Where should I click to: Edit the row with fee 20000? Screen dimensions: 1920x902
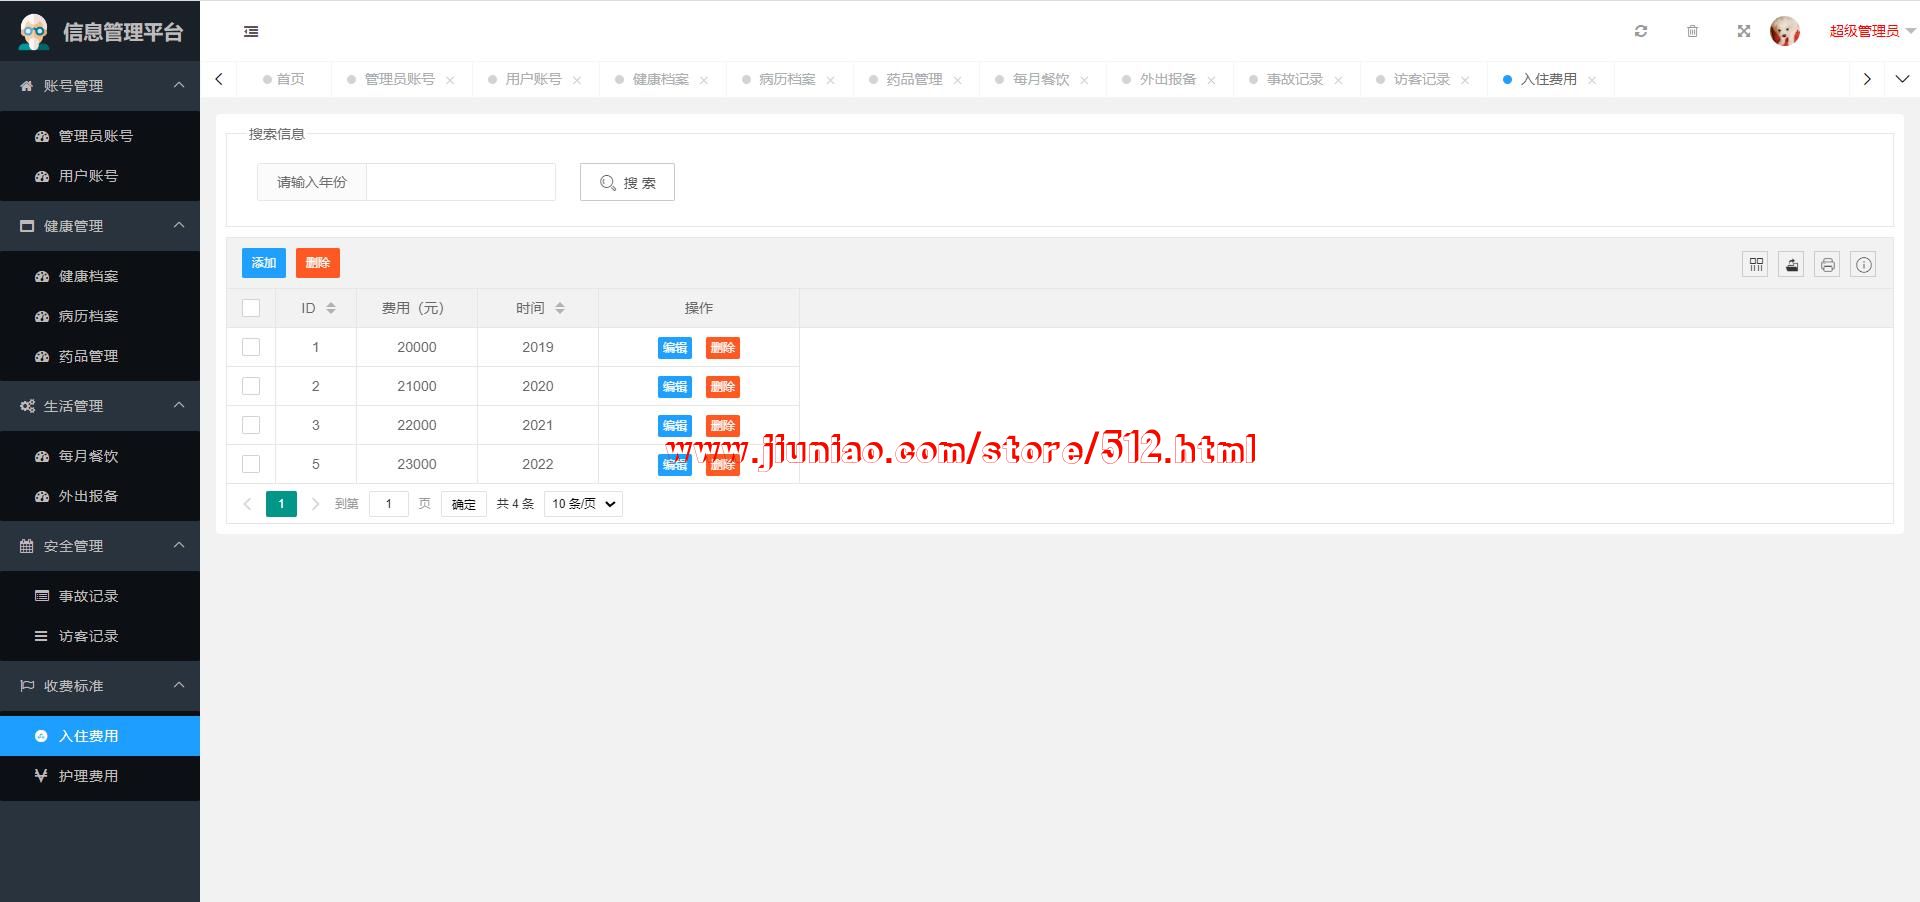pos(675,348)
